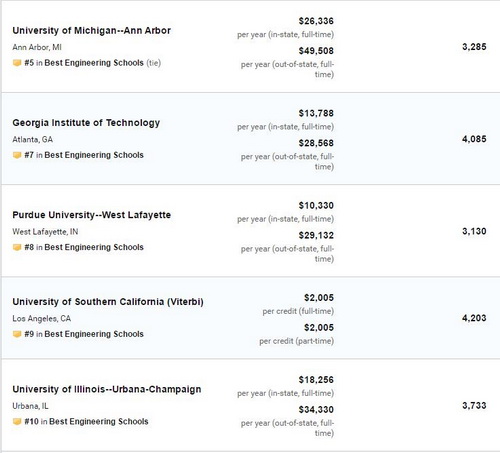Click the ranking badge icon next to #7
500x453 pixels.
(17, 155)
